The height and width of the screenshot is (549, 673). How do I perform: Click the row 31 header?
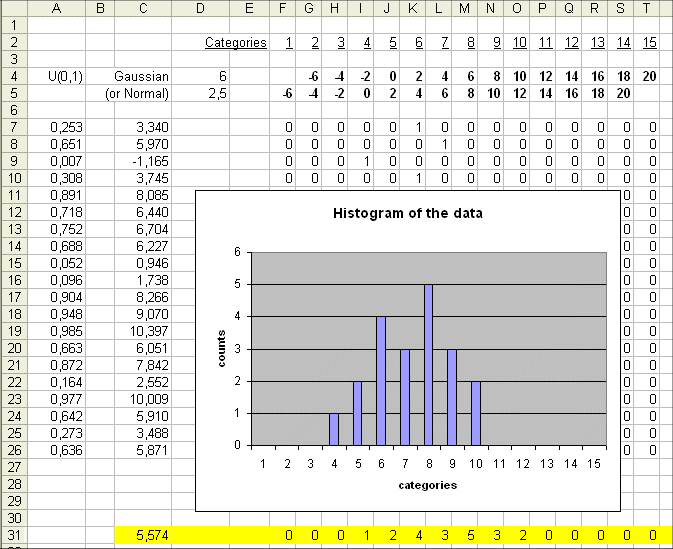pos(14,536)
